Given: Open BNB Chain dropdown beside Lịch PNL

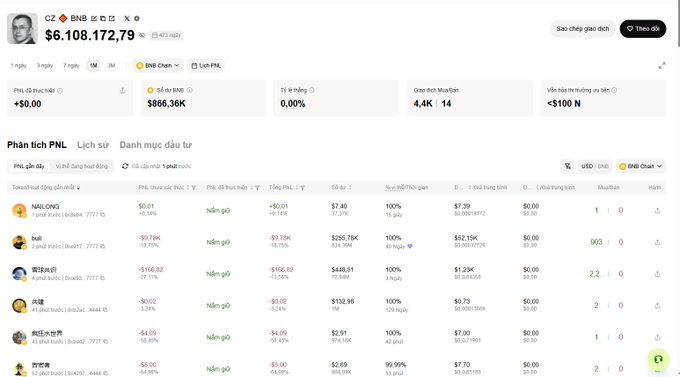Looking at the screenshot, I should point(158,66).
